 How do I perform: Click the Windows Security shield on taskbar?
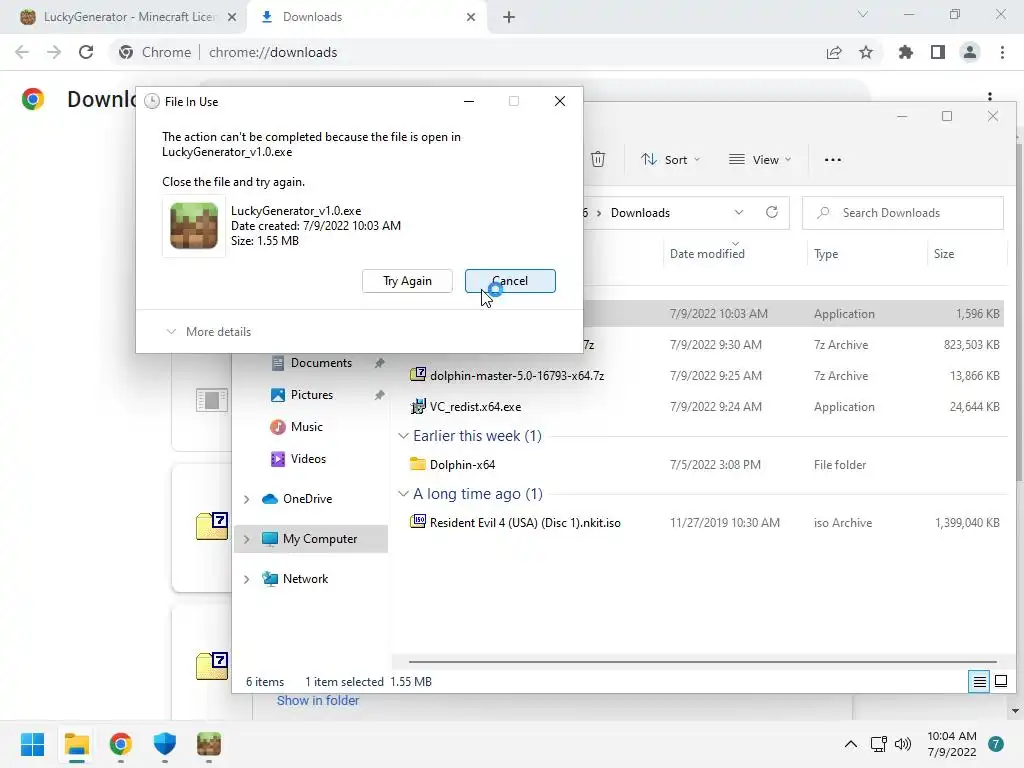165,744
